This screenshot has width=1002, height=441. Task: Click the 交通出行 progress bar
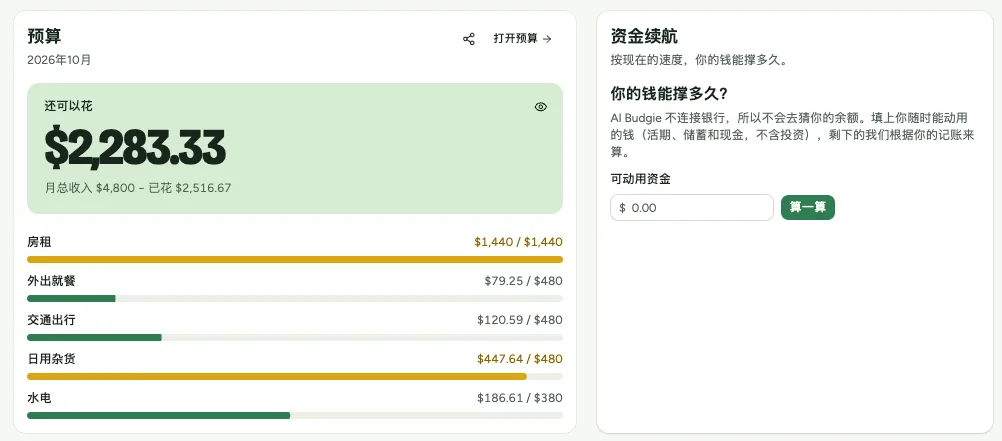[x=295, y=337]
